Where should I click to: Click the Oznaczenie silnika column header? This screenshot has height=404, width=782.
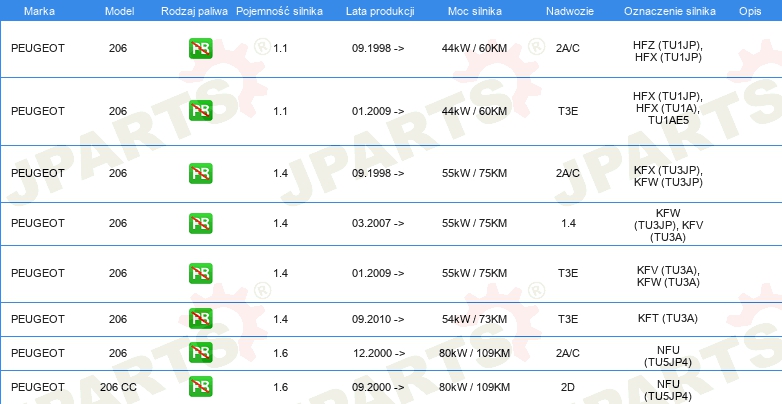[670, 11]
